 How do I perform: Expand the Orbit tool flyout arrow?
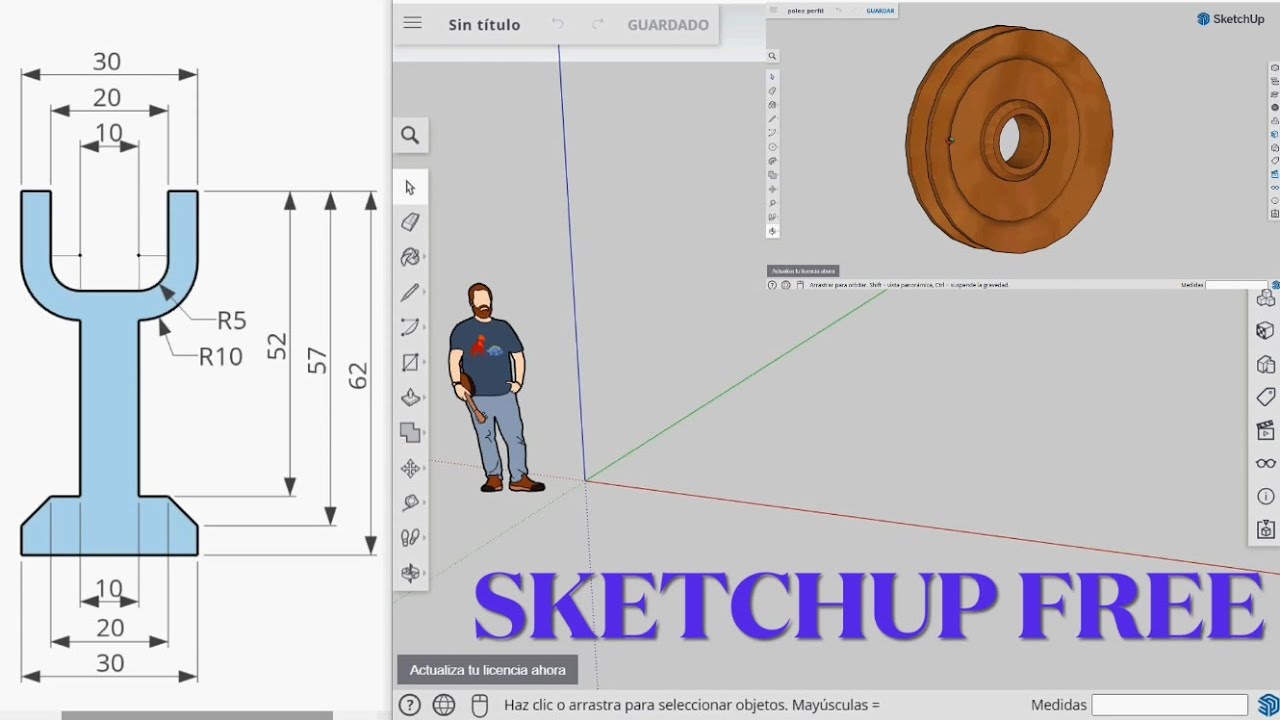[x=426, y=573]
